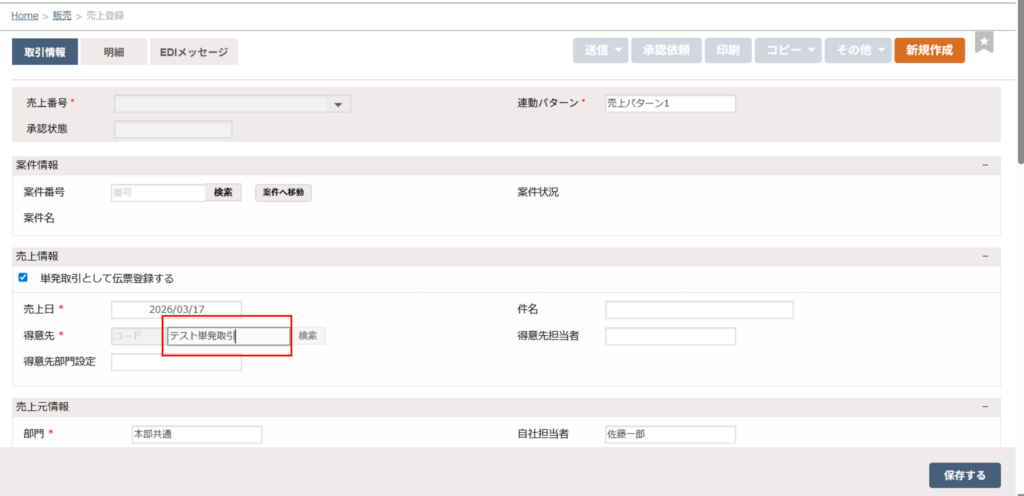Collapse the 案件情報 section

pos(985,165)
